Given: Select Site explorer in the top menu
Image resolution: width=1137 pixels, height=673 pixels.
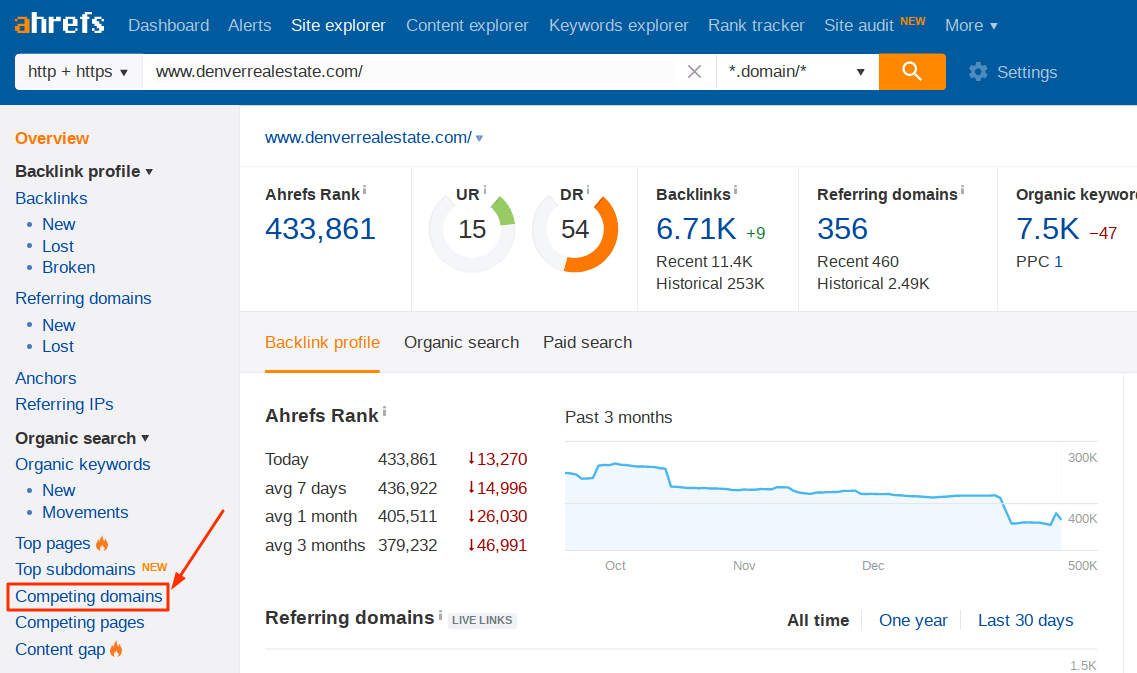Looking at the screenshot, I should [338, 25].
